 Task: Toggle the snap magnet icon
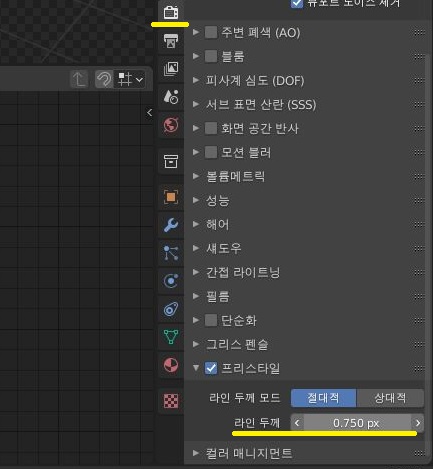pyautogui.click(x=104, y=80)
